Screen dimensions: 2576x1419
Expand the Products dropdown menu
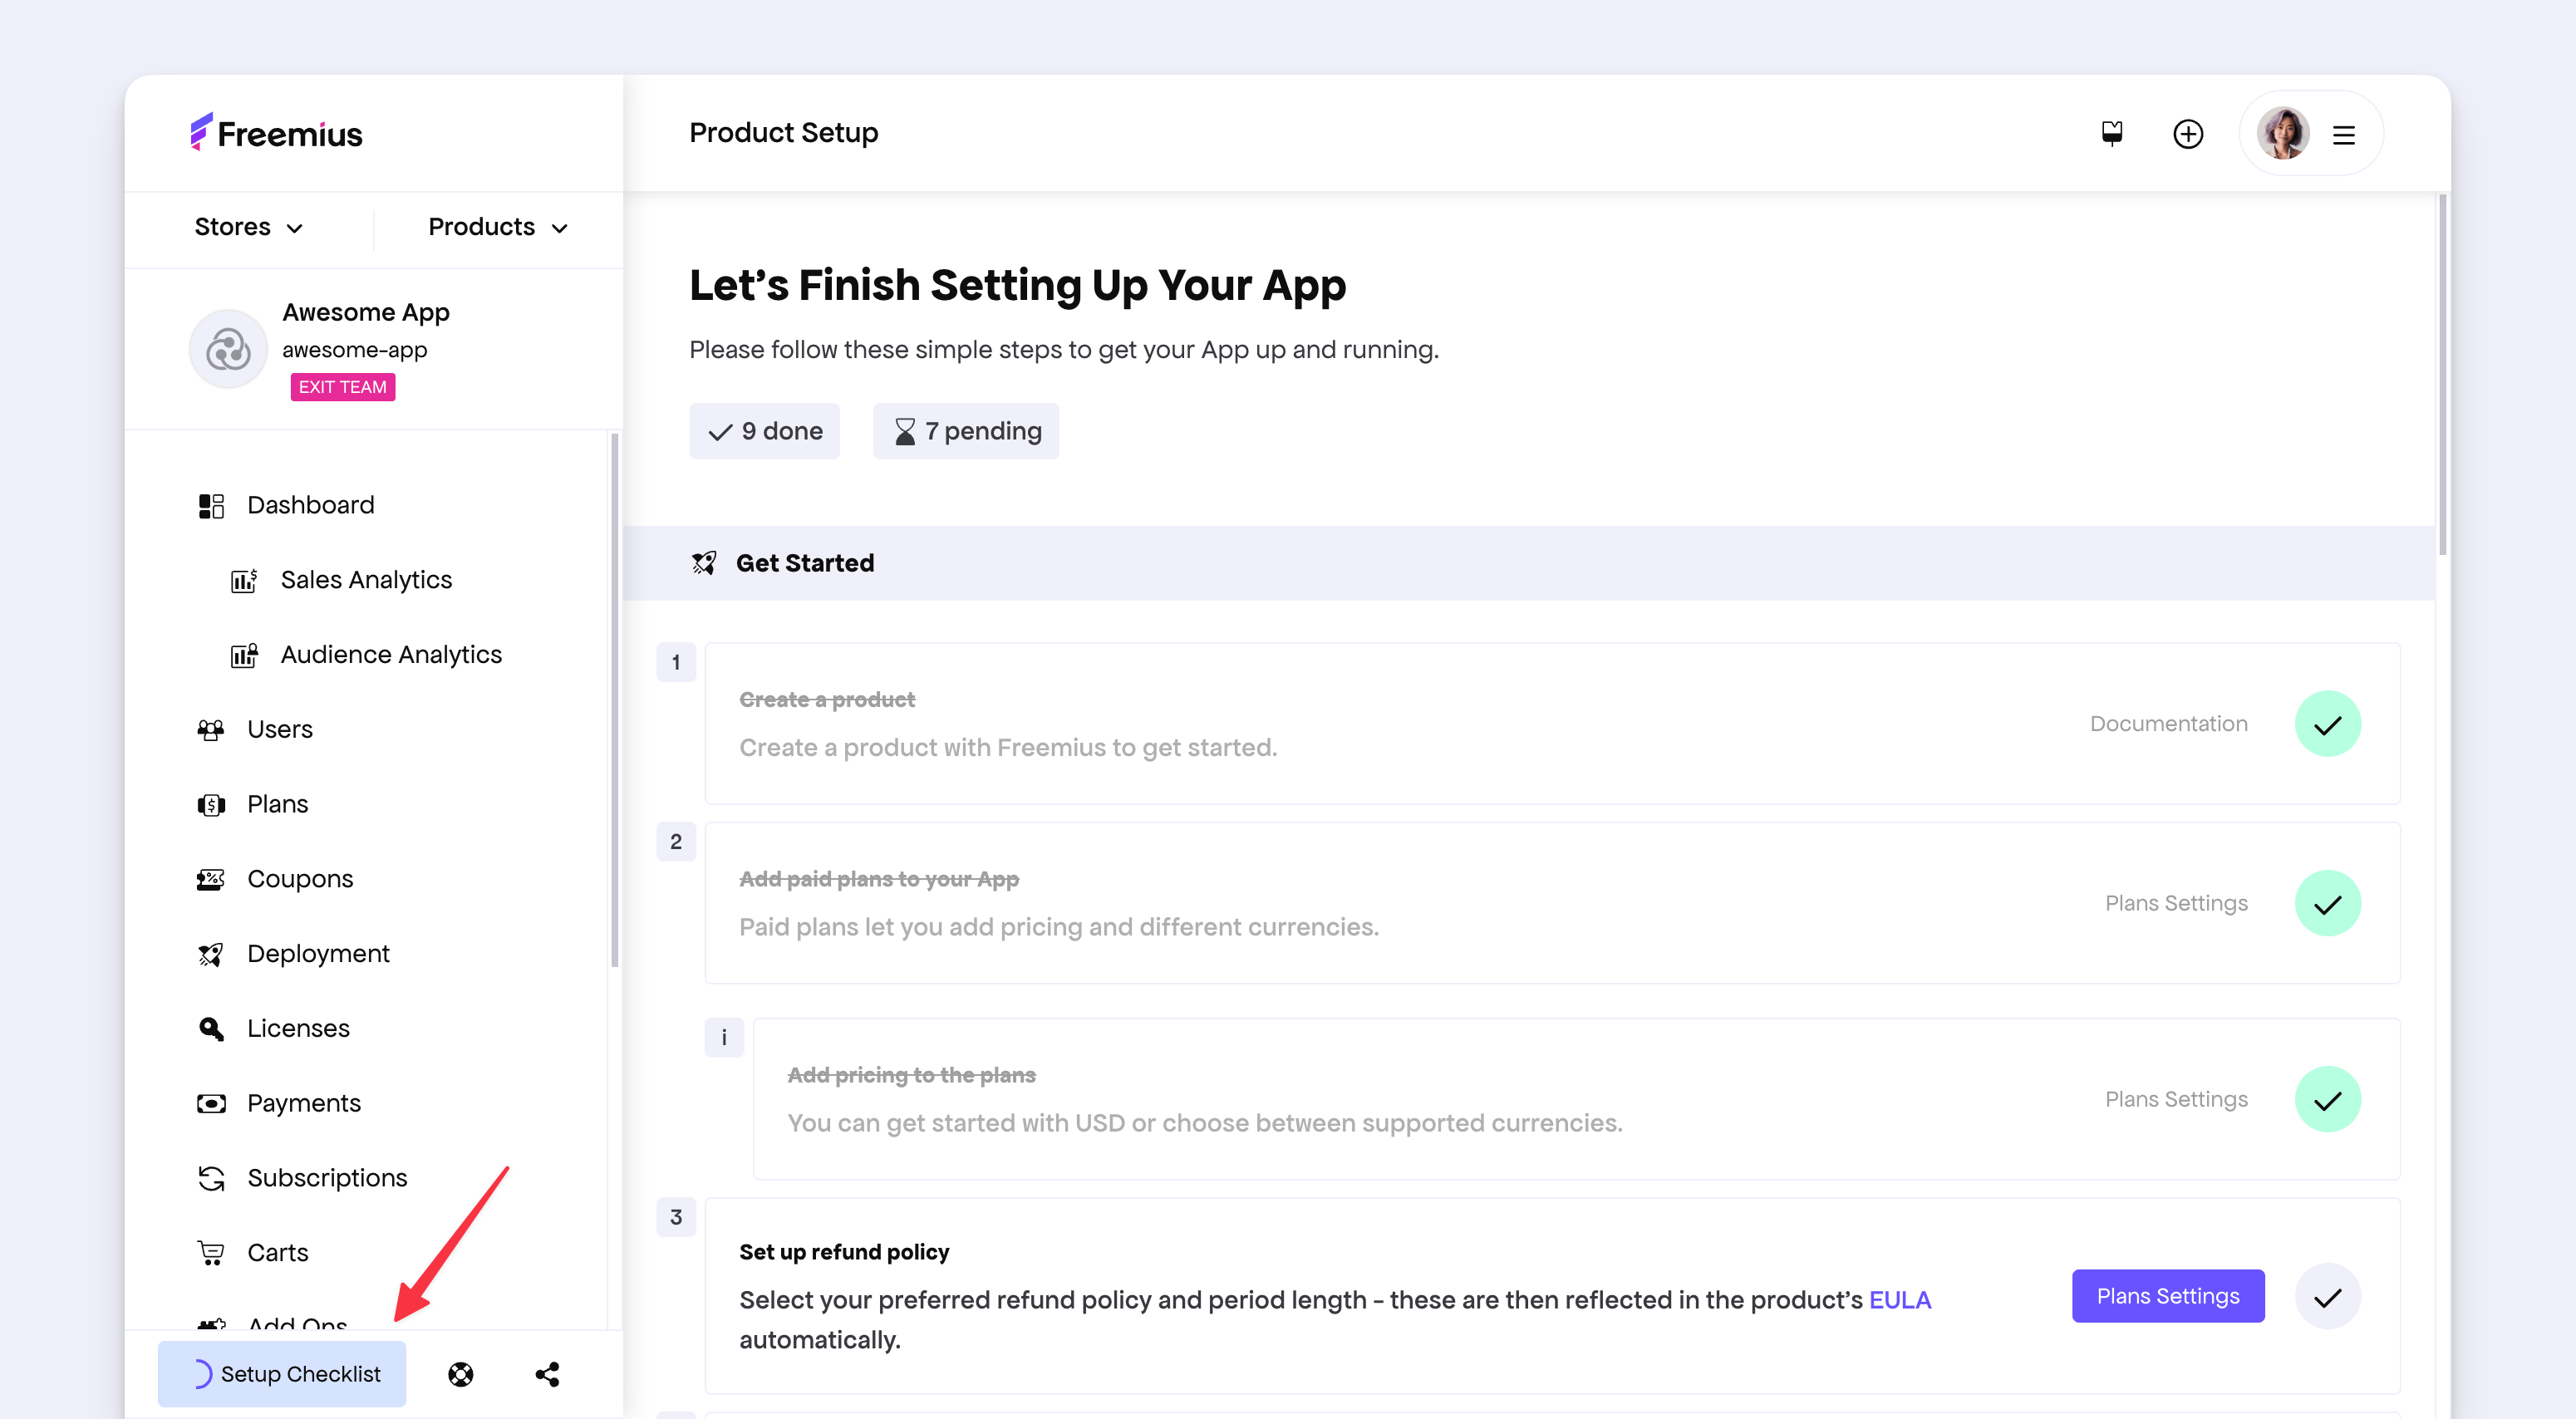[498, 225]
